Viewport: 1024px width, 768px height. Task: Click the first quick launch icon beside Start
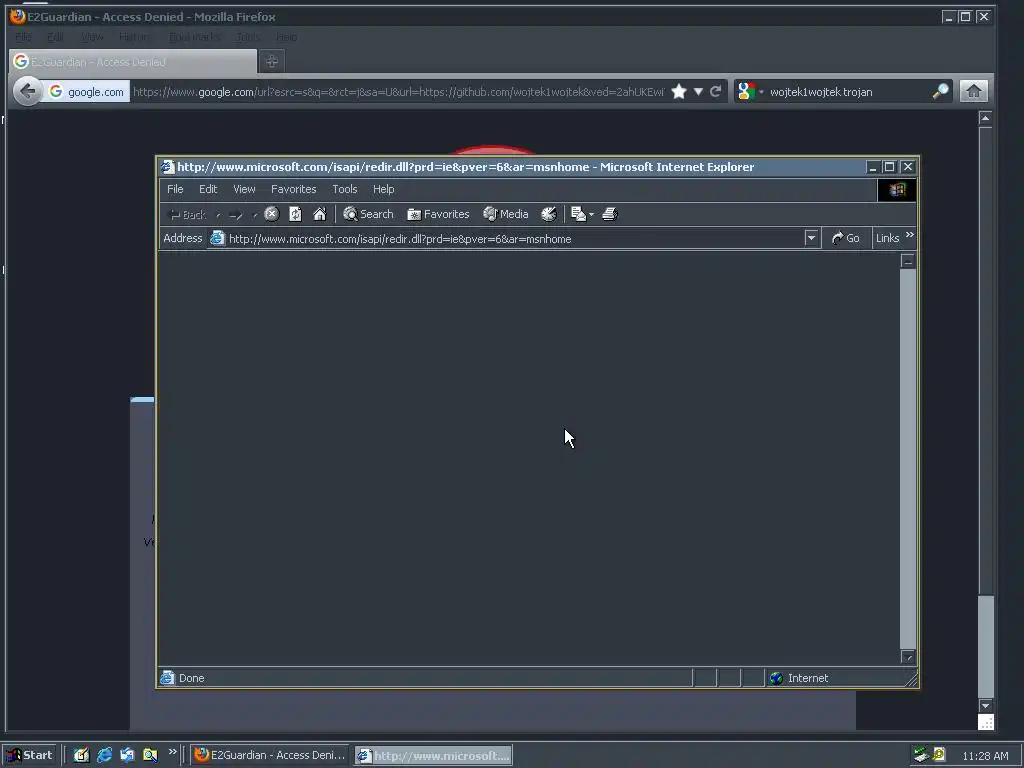[x=81, y=755]
